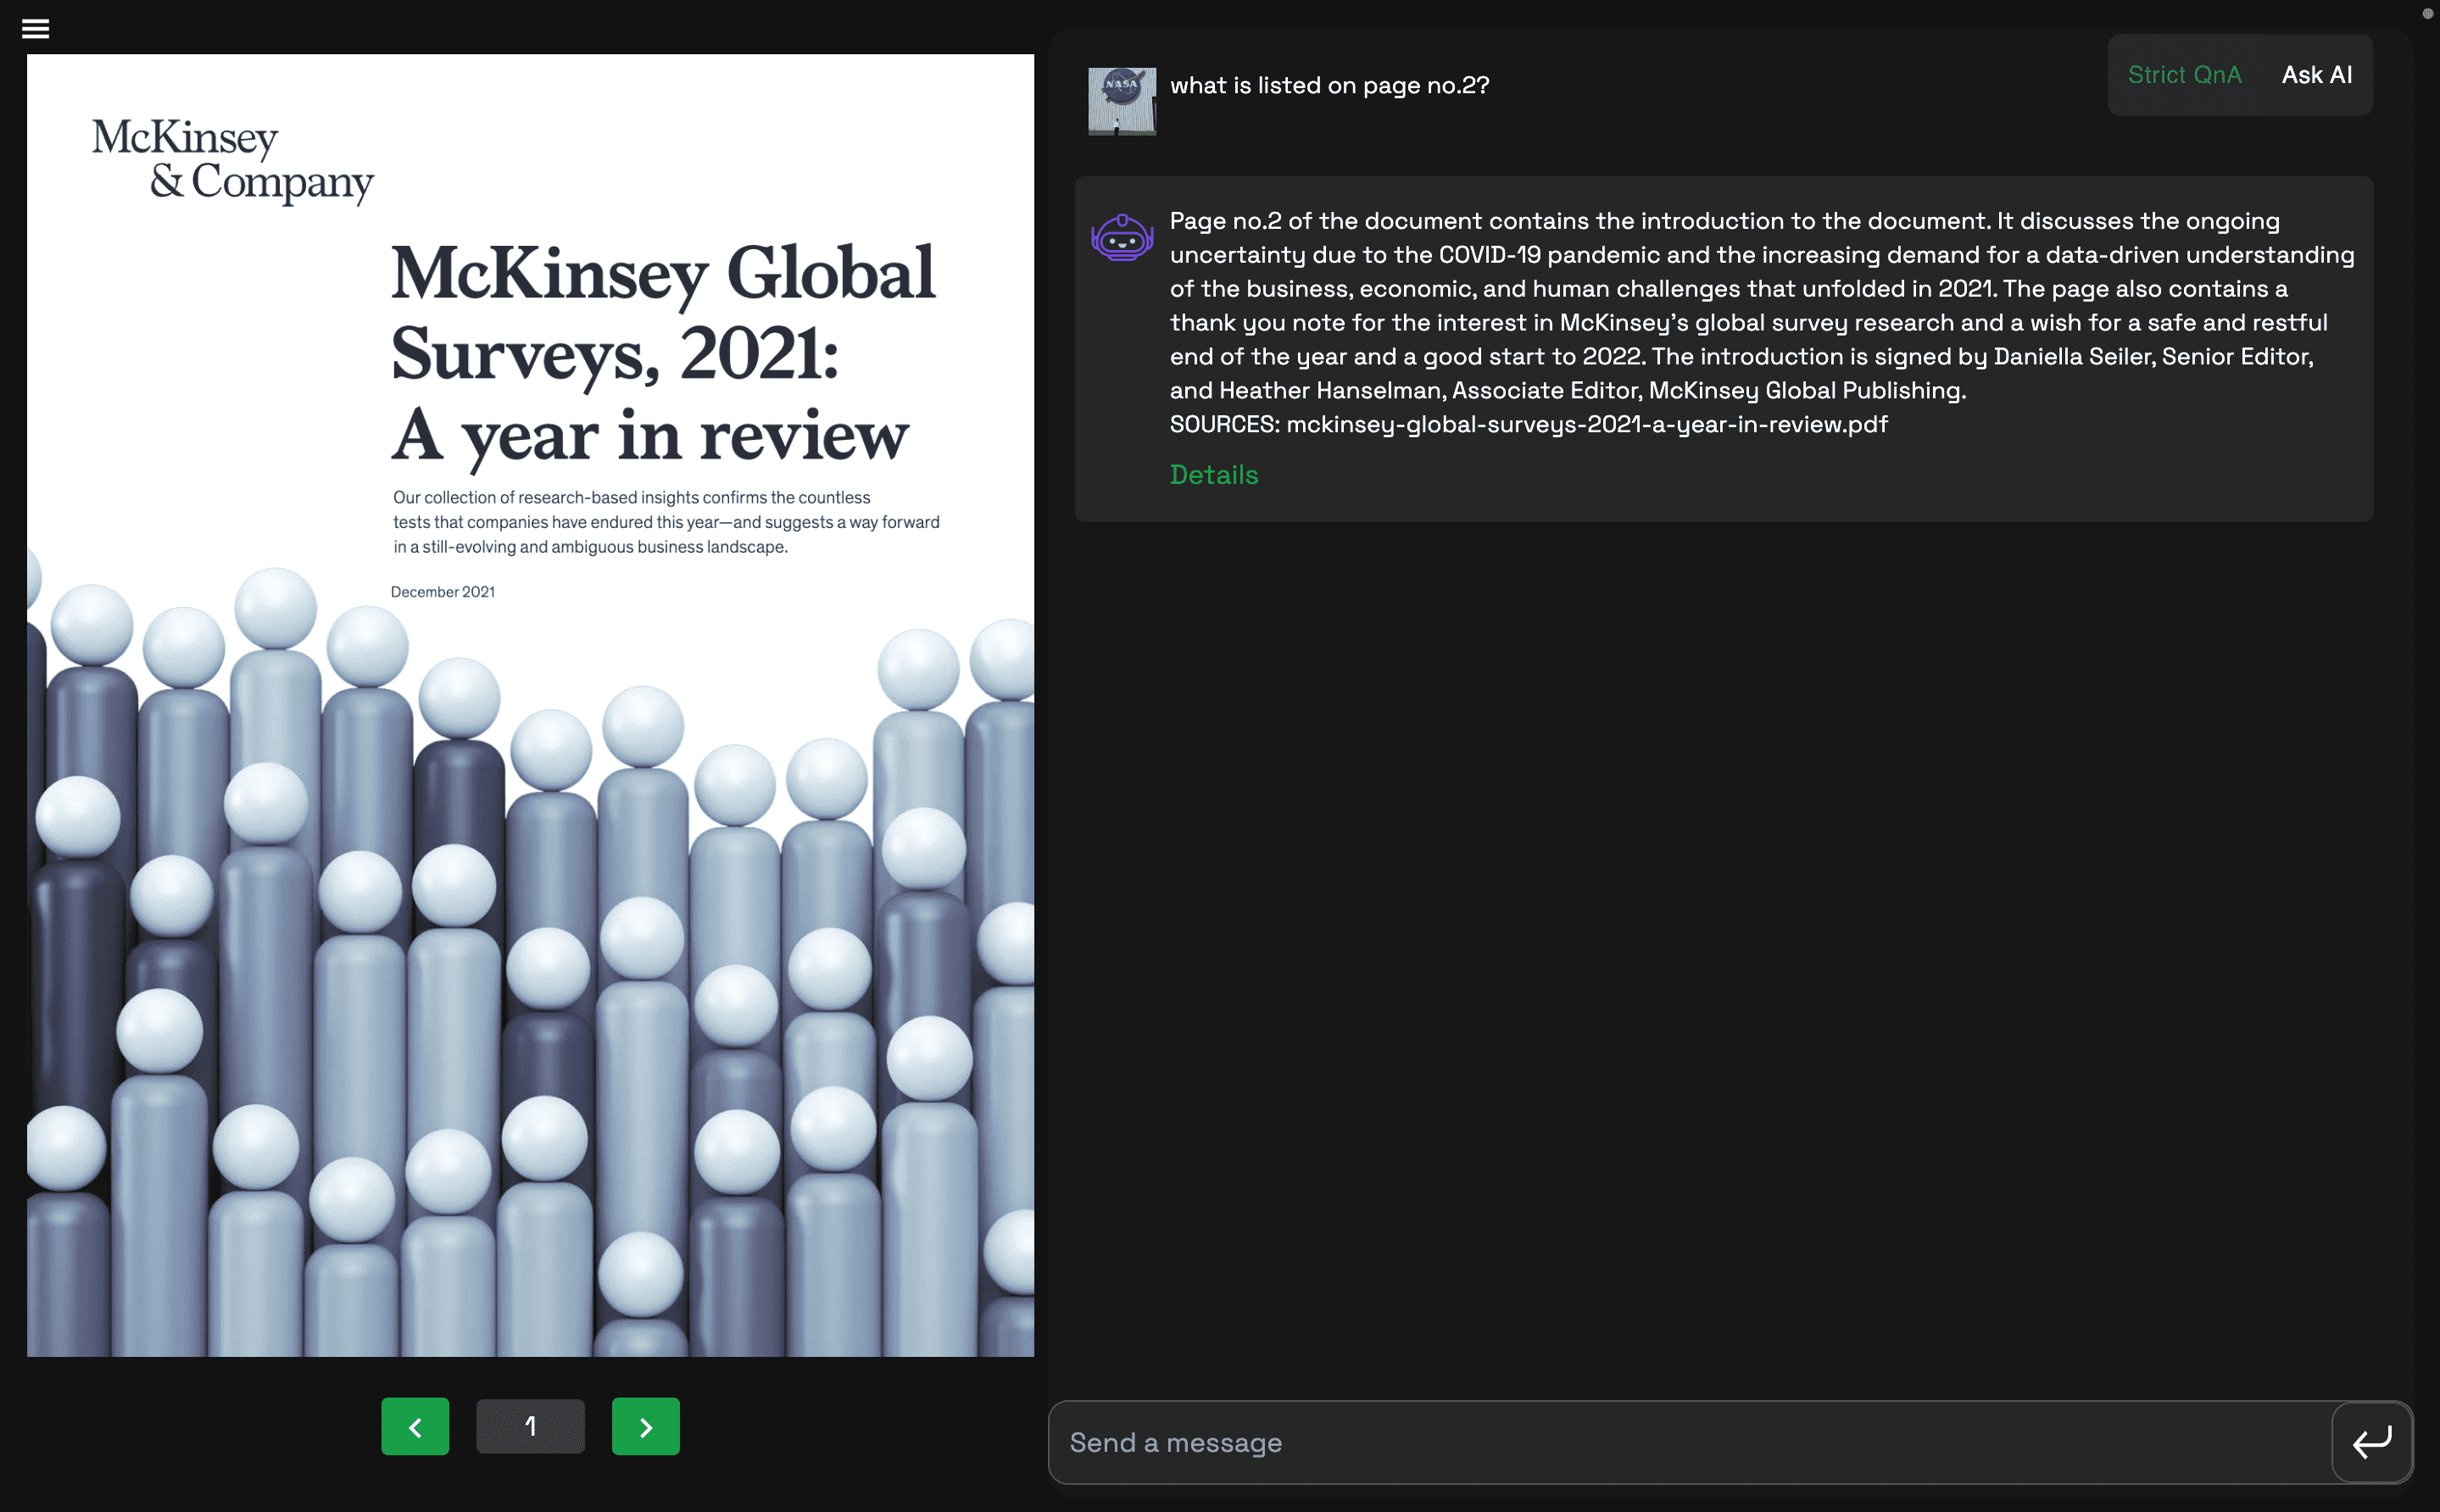
Task: Go to the previous PDF page
Action: (415, 1426)
